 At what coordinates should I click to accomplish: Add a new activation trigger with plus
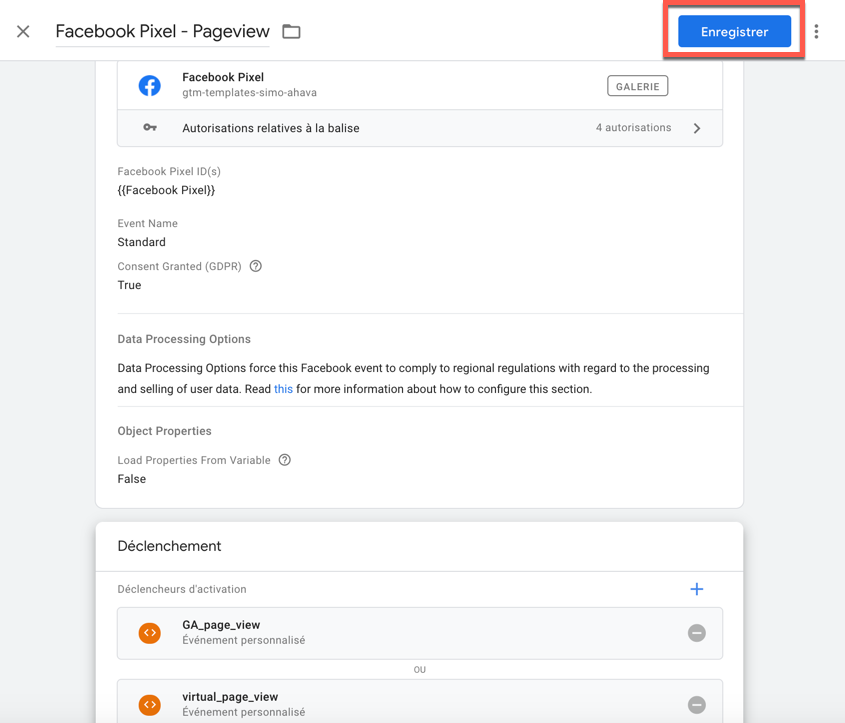[697, 589]
